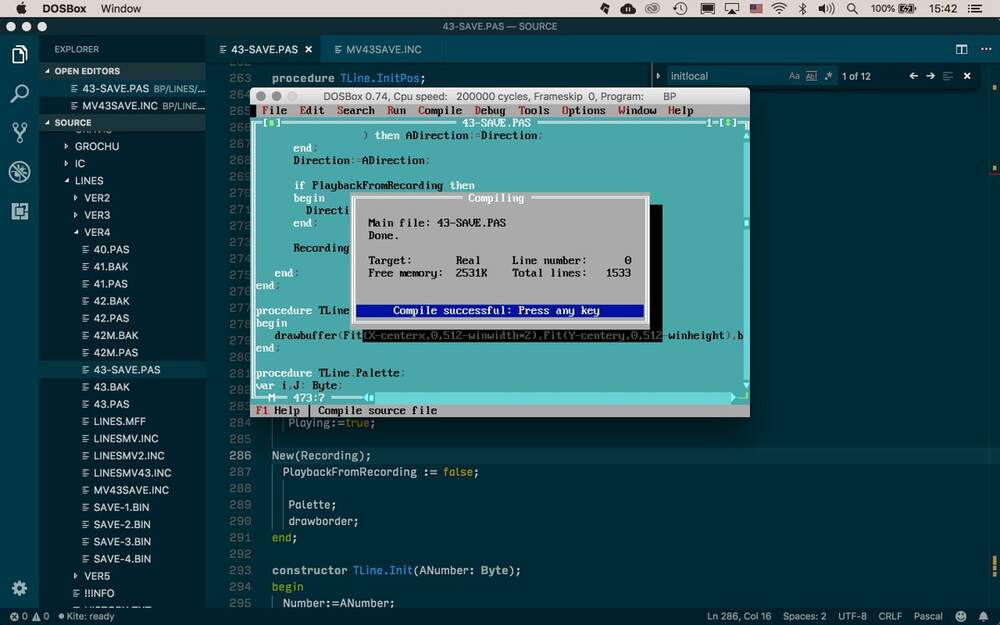Screen dimensions: 1000x625
Task: Change language mode via Pascal
Action: 928,616
